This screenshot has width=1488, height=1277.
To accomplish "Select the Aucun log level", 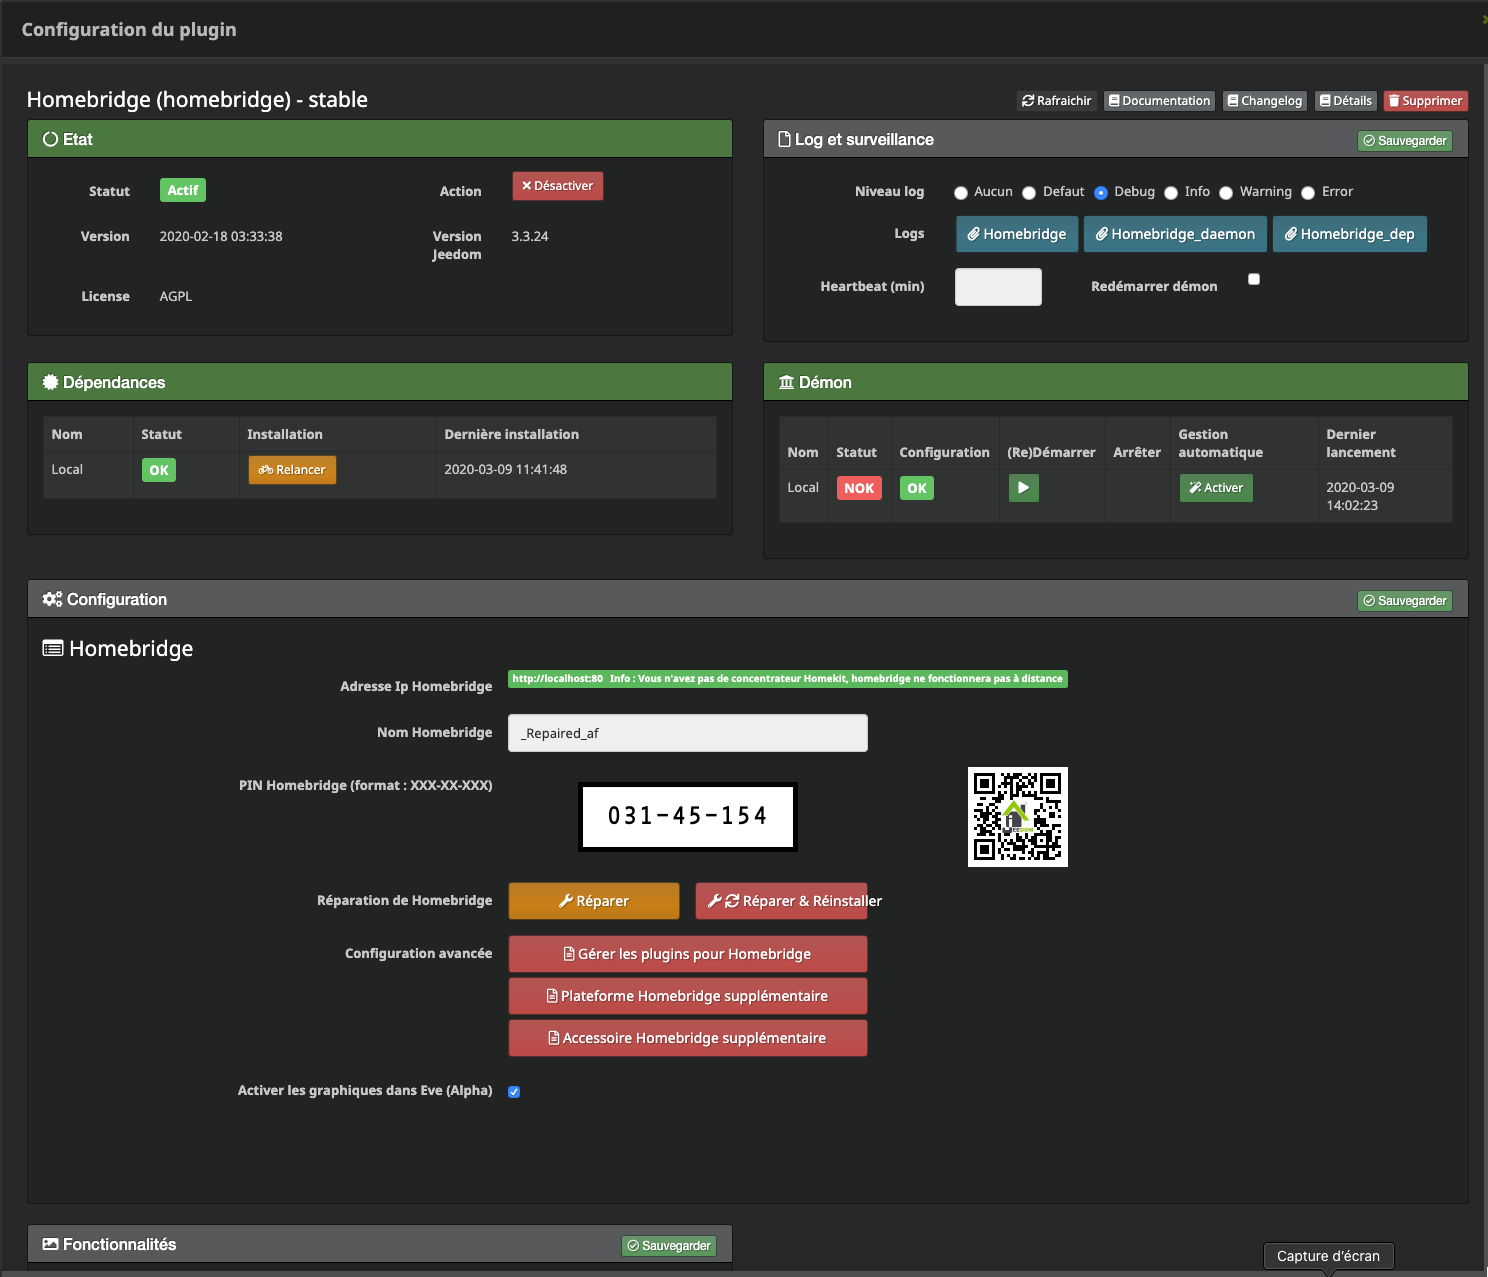I will click(961, 193).
